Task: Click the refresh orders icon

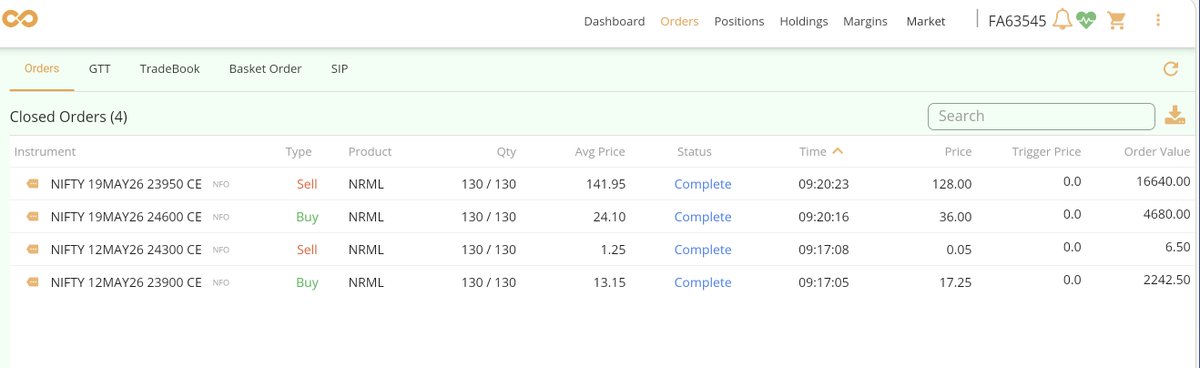Action: point(1171,69)
